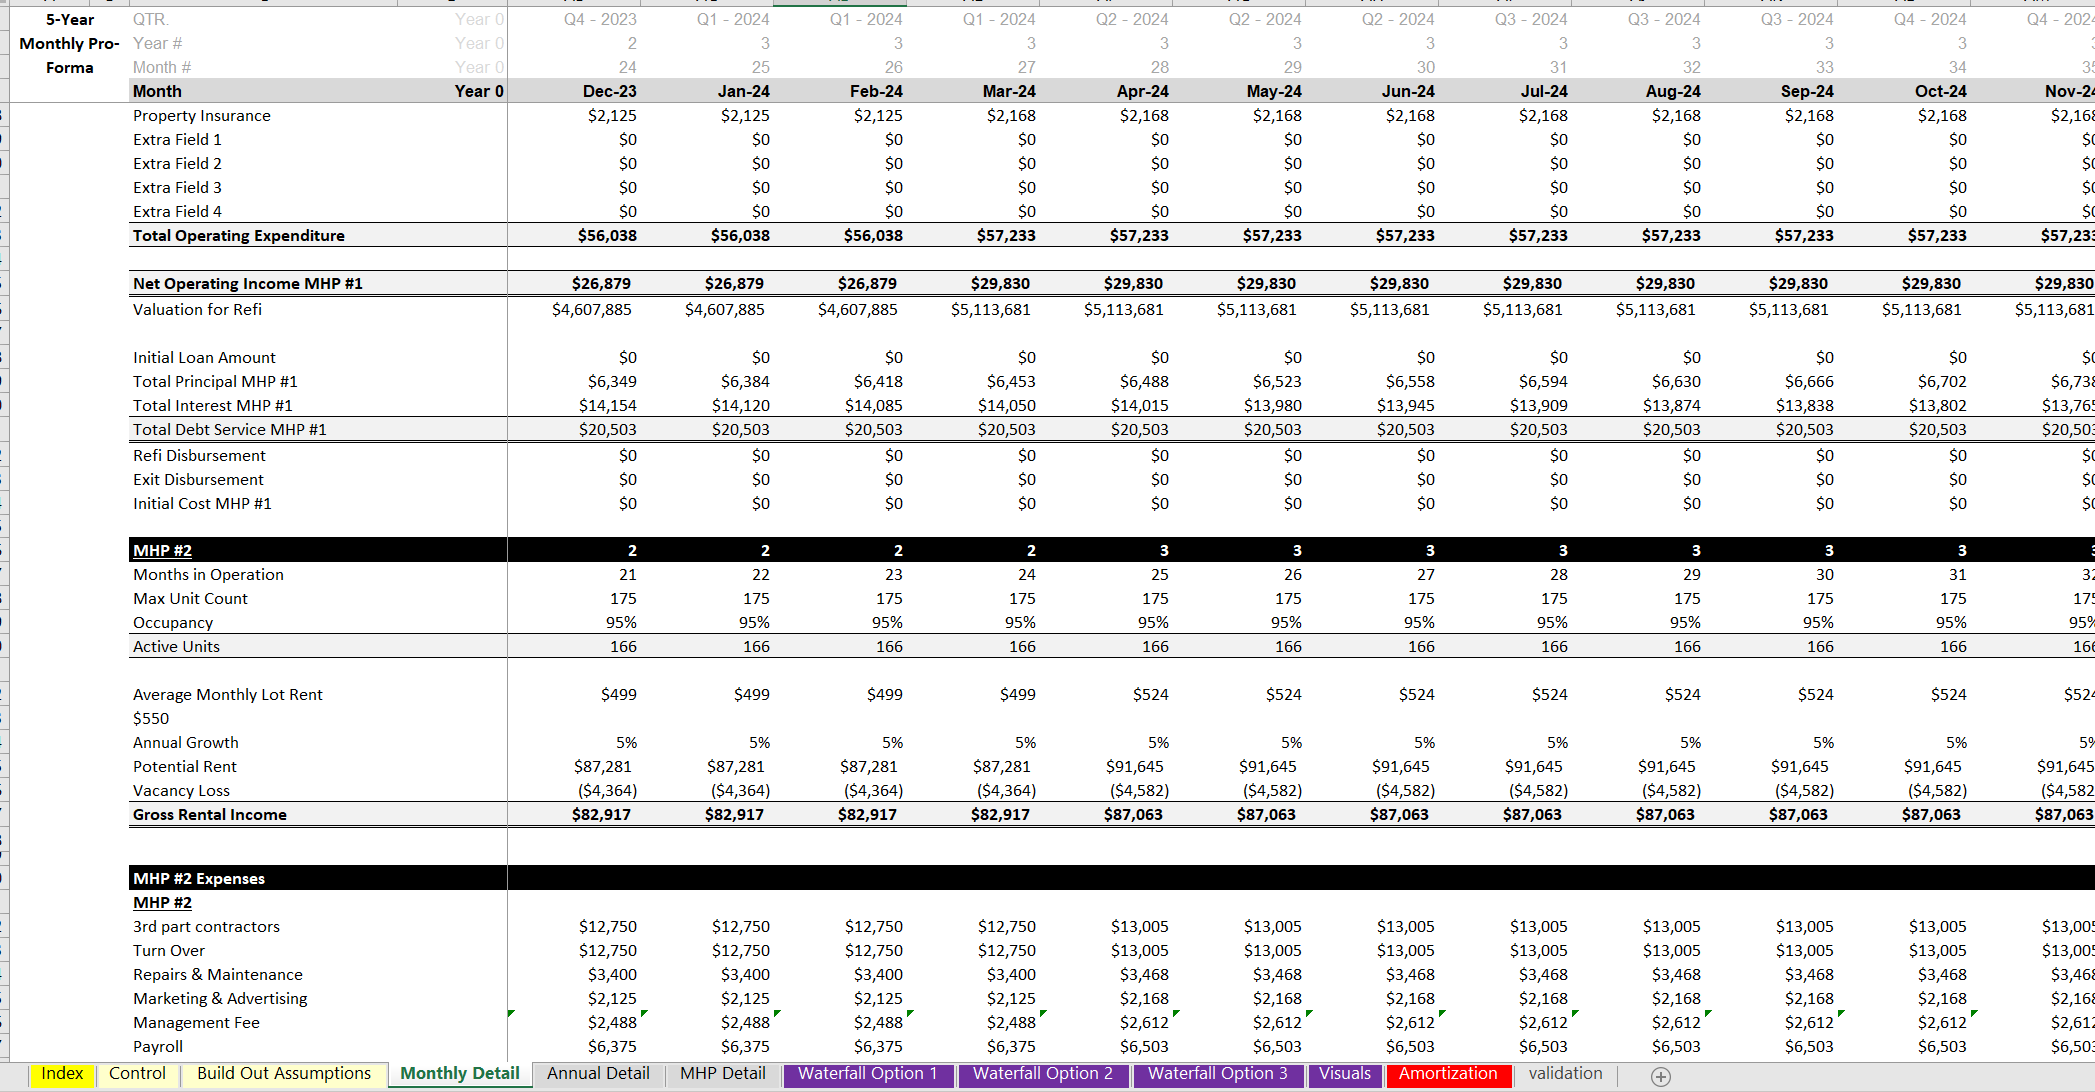This screenshot has height=1092, width=2095.
Task: Click the Potential Rent row label
Action: click(x=185, y=767)
